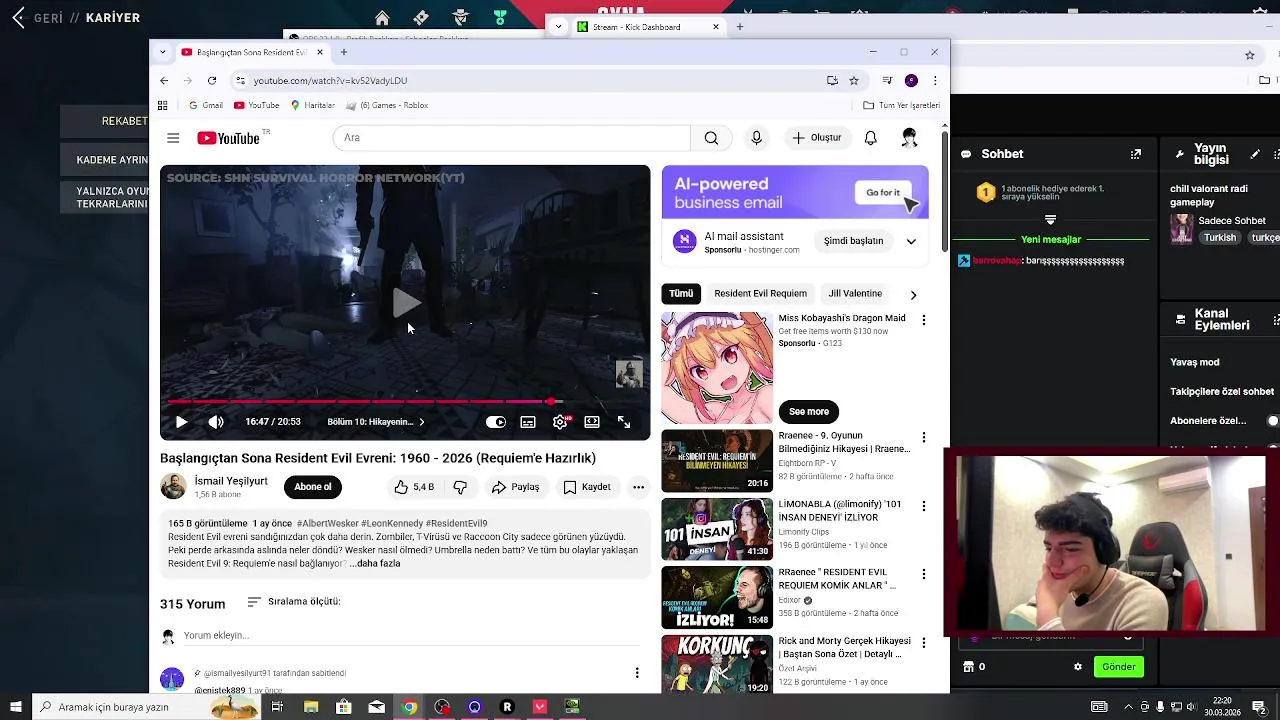
Task: Toggle the Abonelere özel switch on Kick
Action: 1272,421
